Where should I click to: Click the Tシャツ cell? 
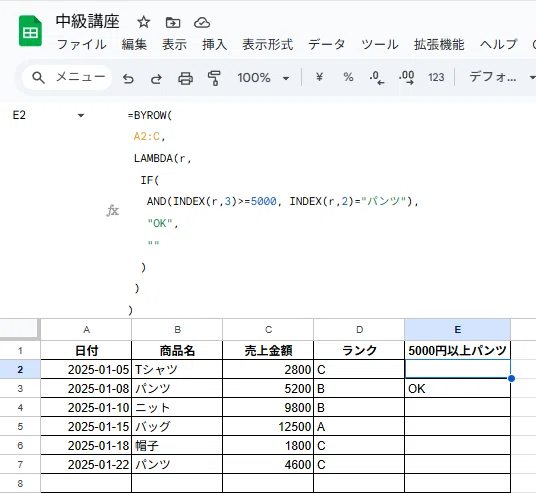click(x=177, y=370)
